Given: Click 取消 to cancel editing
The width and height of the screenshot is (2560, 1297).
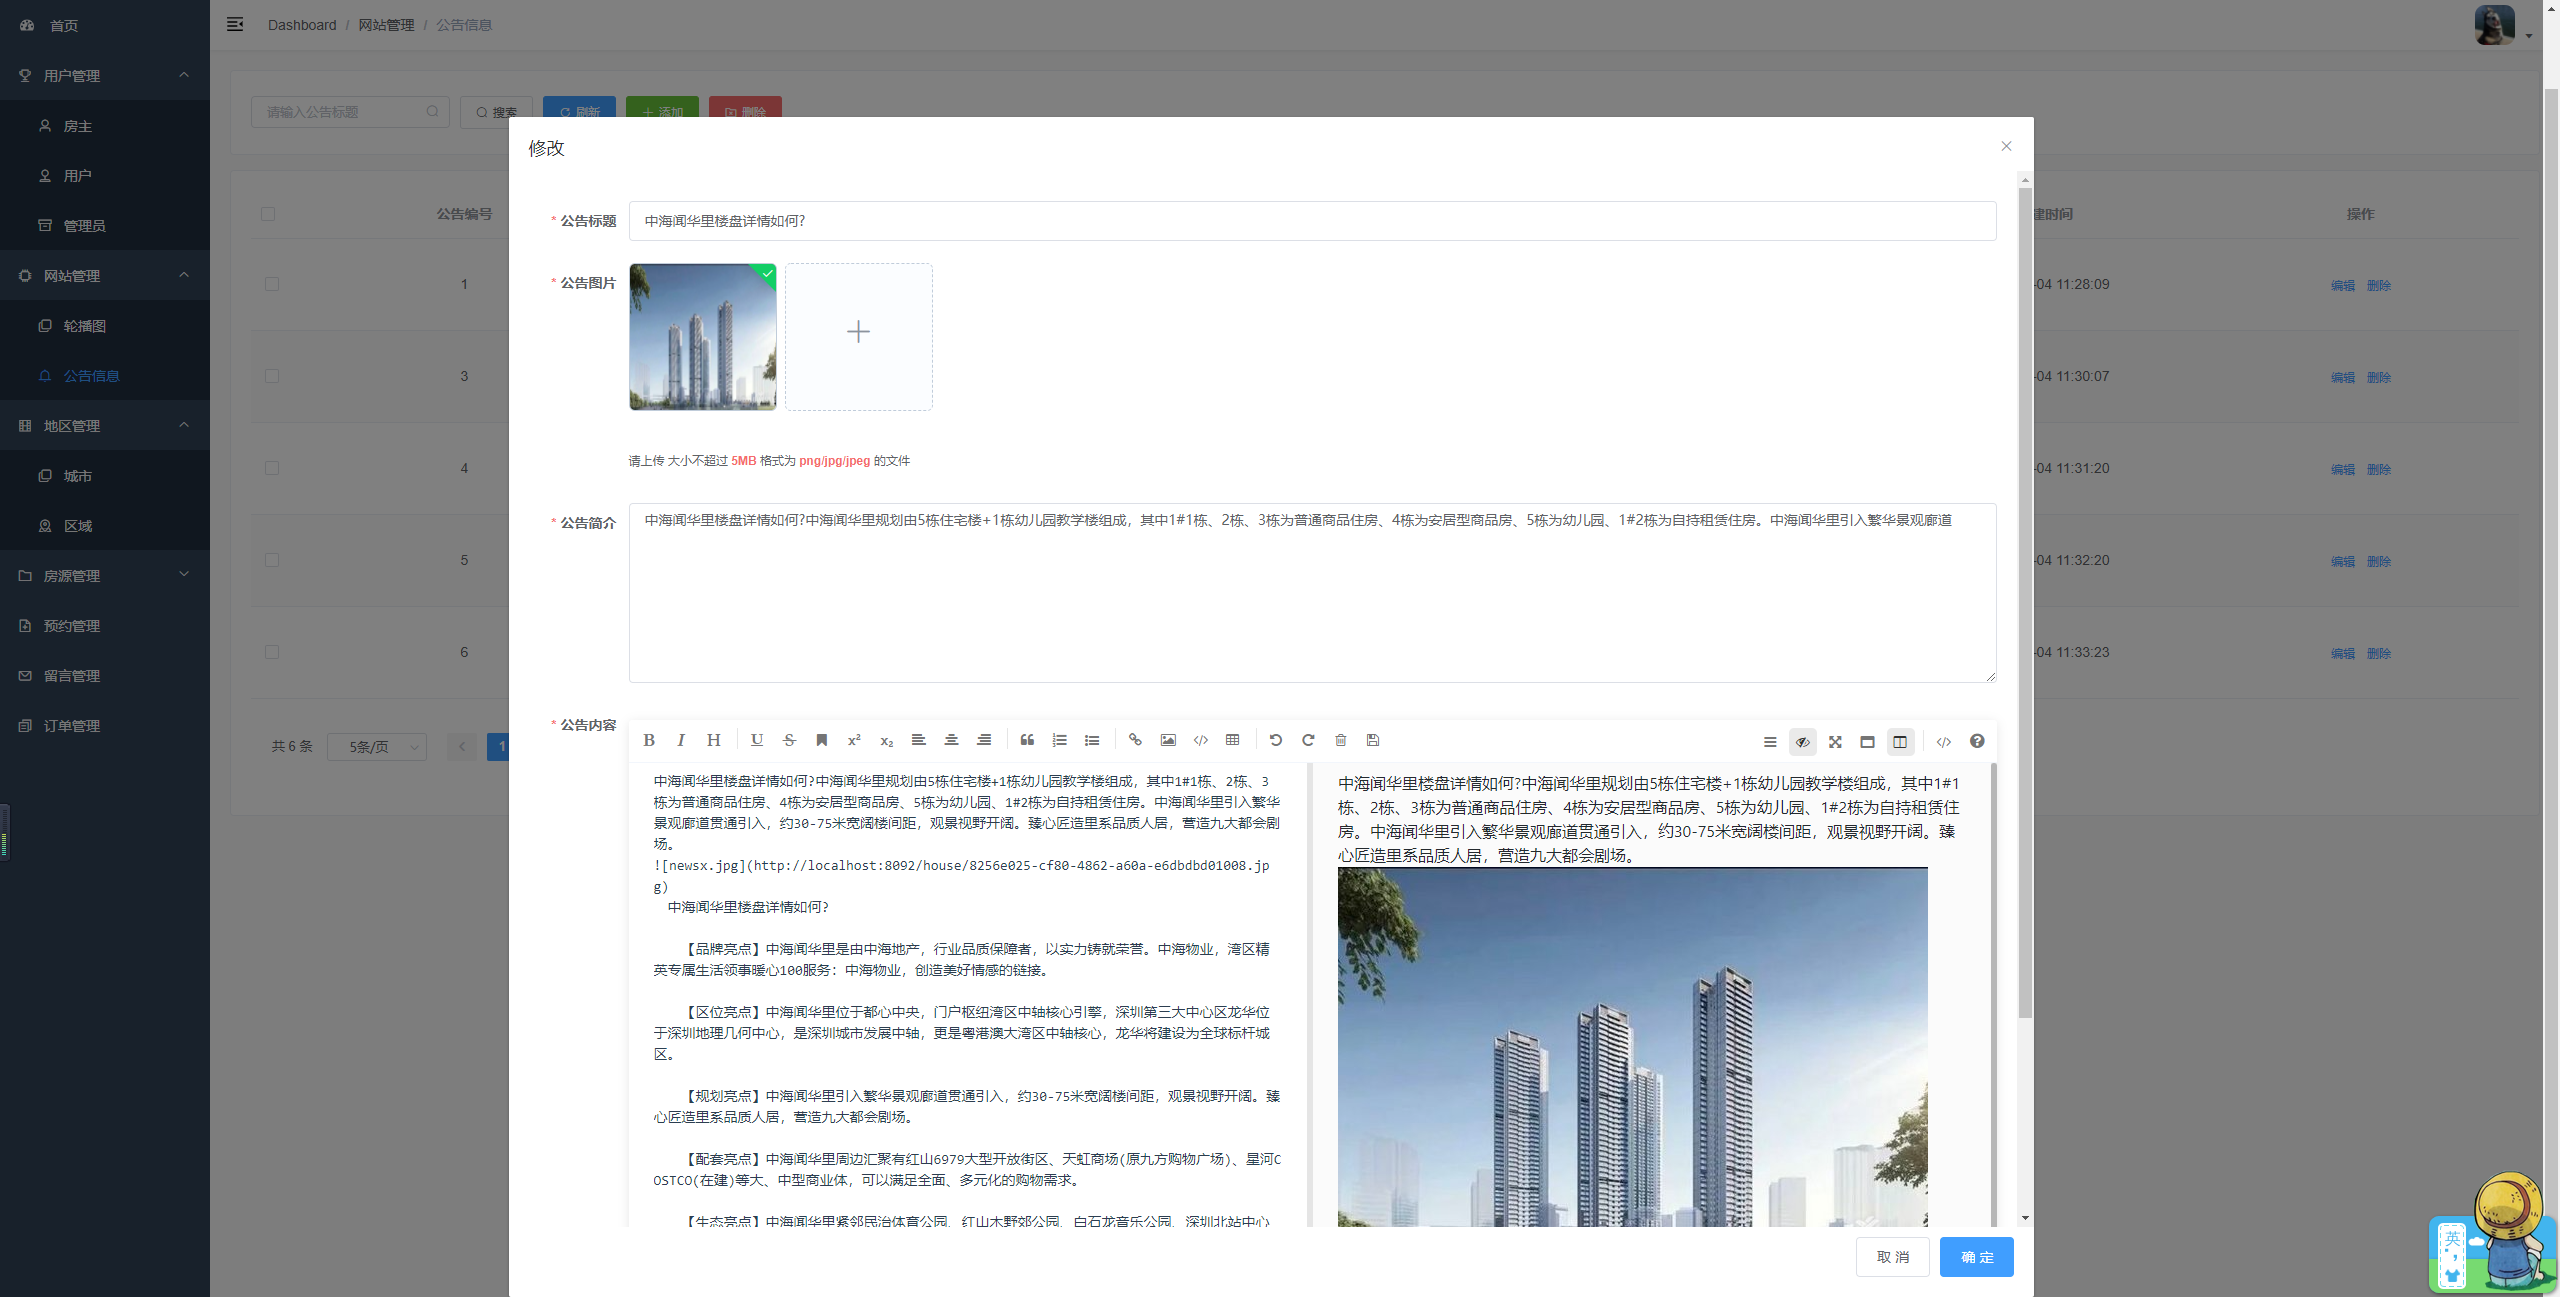Looking at the screenshot, I should [1893, 1257].
